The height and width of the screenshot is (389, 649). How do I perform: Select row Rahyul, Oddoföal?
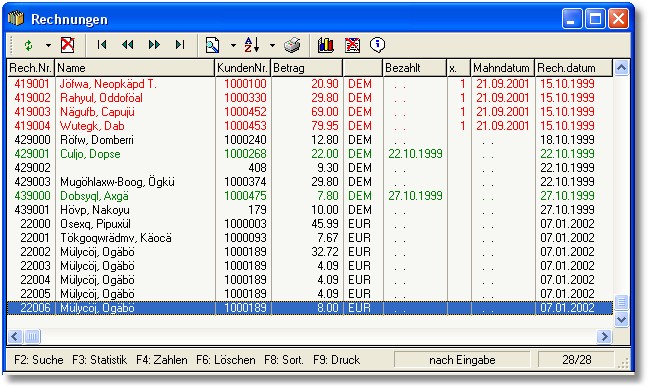click(x=310, y=98)
